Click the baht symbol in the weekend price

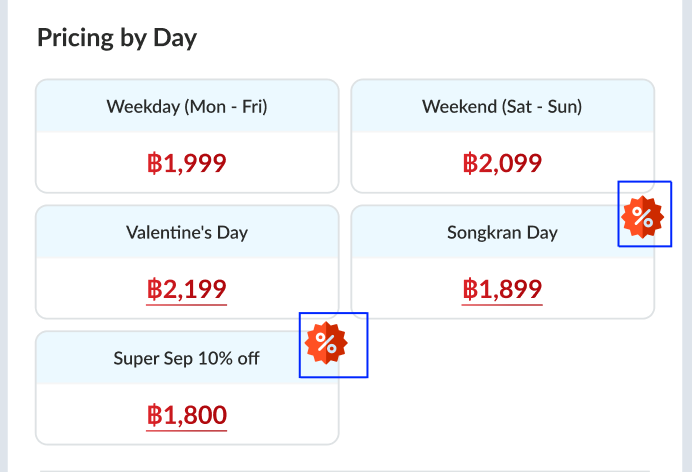click(x=470, y=163)
